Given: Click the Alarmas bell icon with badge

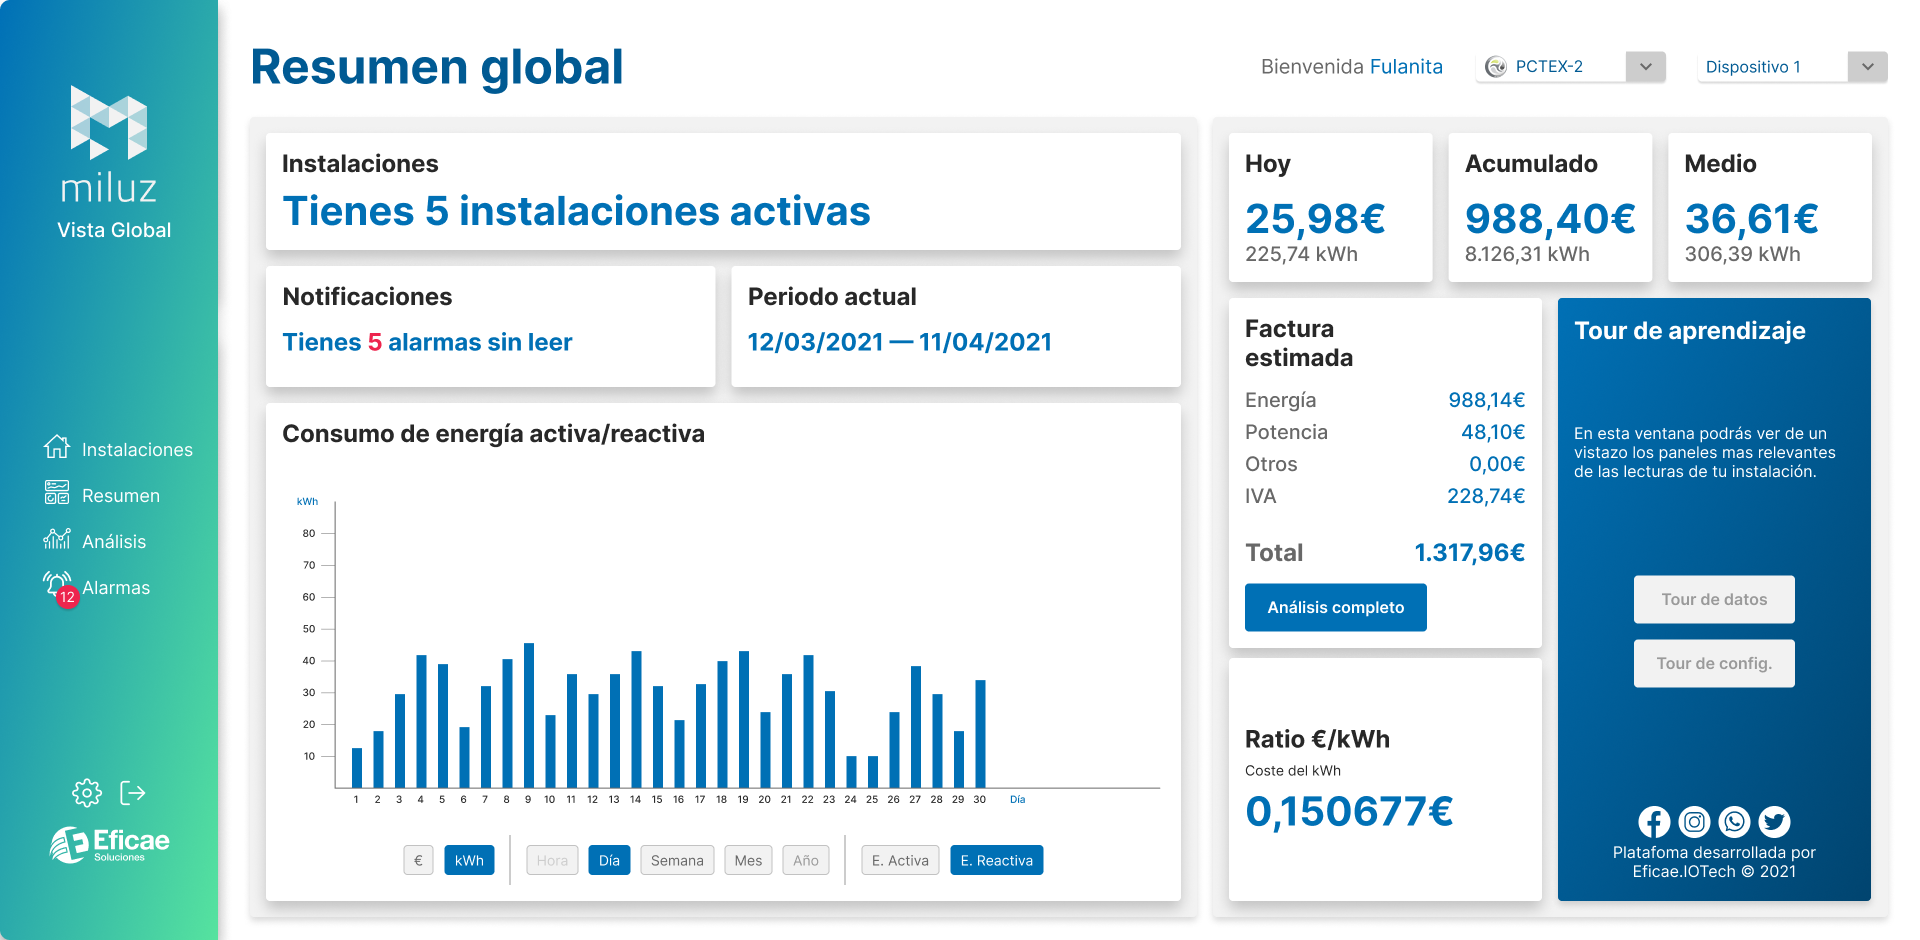Looking at the screenshot, I should (x=58, y=586).
